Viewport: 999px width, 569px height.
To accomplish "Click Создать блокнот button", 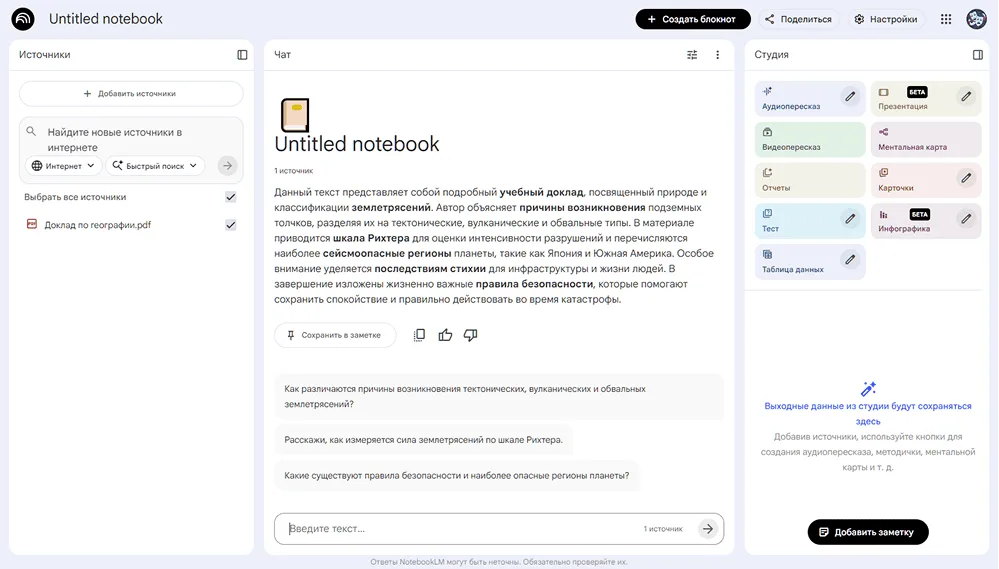I will pyautogui.click(x=692, y=19).
